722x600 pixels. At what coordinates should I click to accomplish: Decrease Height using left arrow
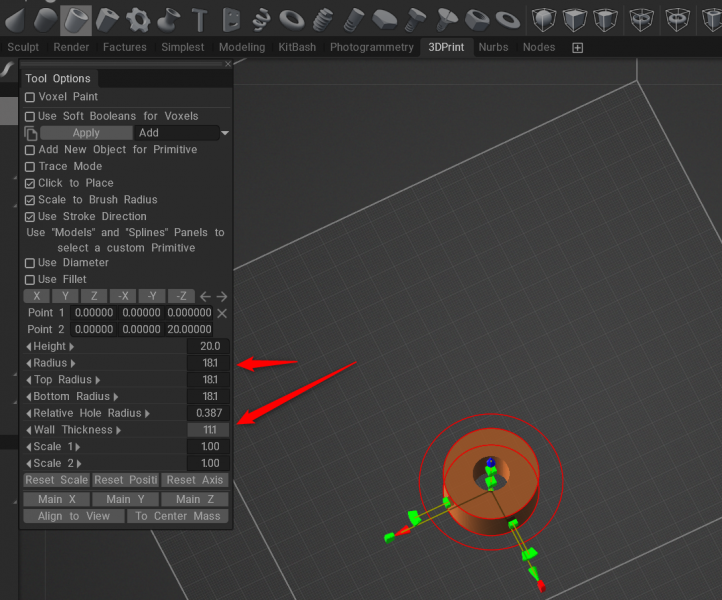point(28,346)
